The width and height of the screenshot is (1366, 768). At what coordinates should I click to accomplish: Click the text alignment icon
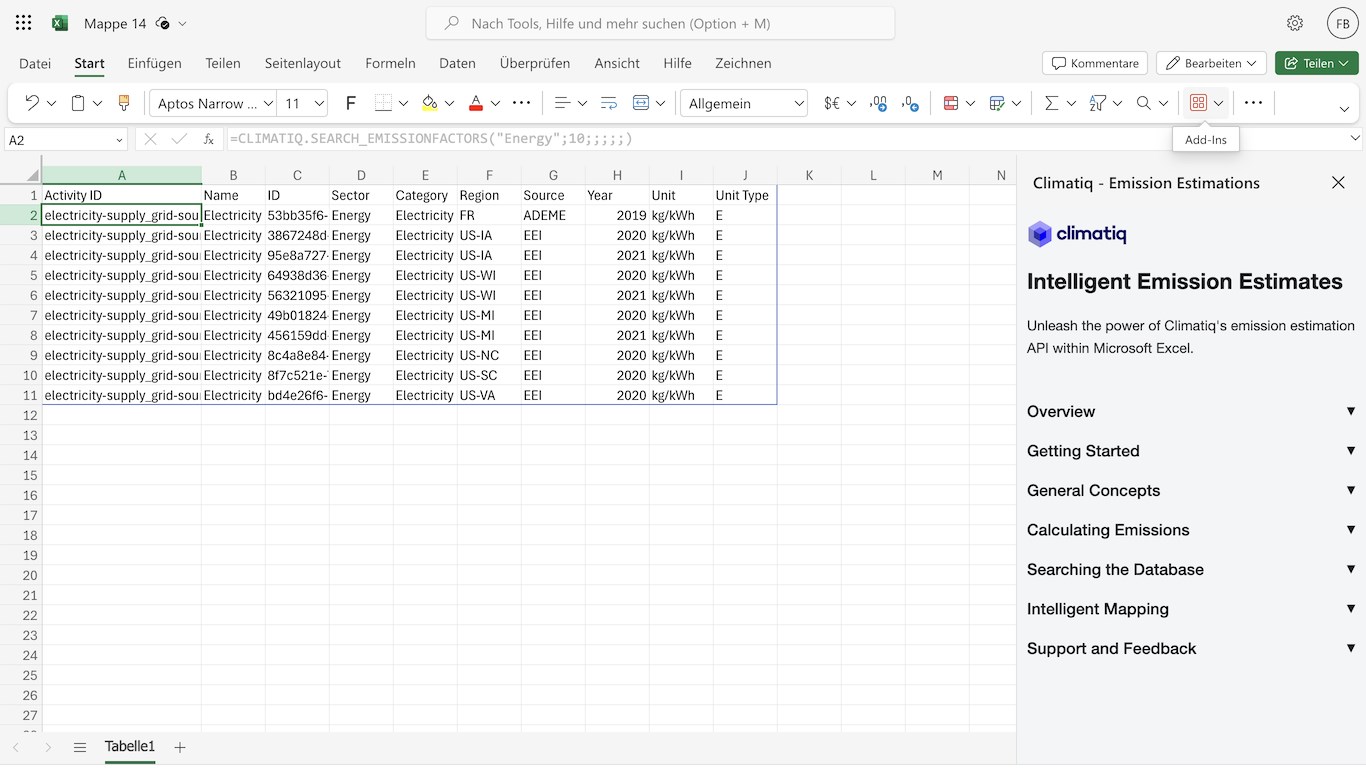(x=562, y=103)
